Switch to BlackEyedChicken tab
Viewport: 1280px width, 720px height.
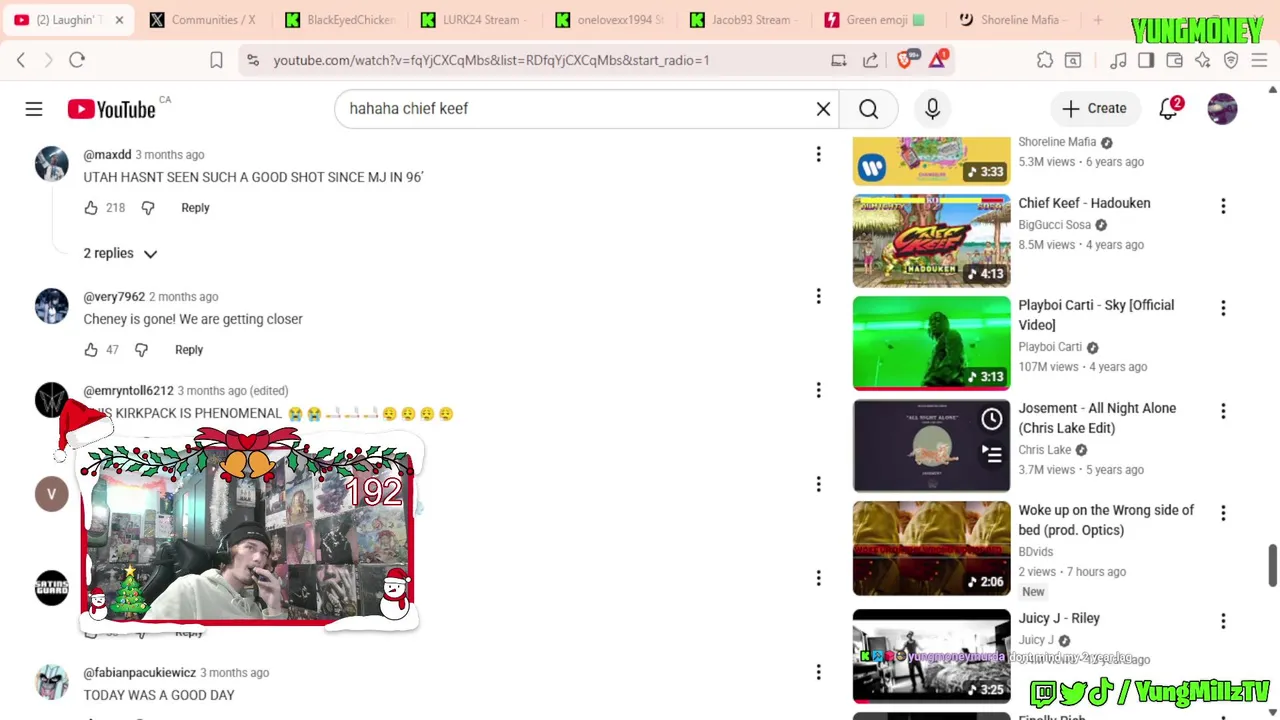click(340, 20)
